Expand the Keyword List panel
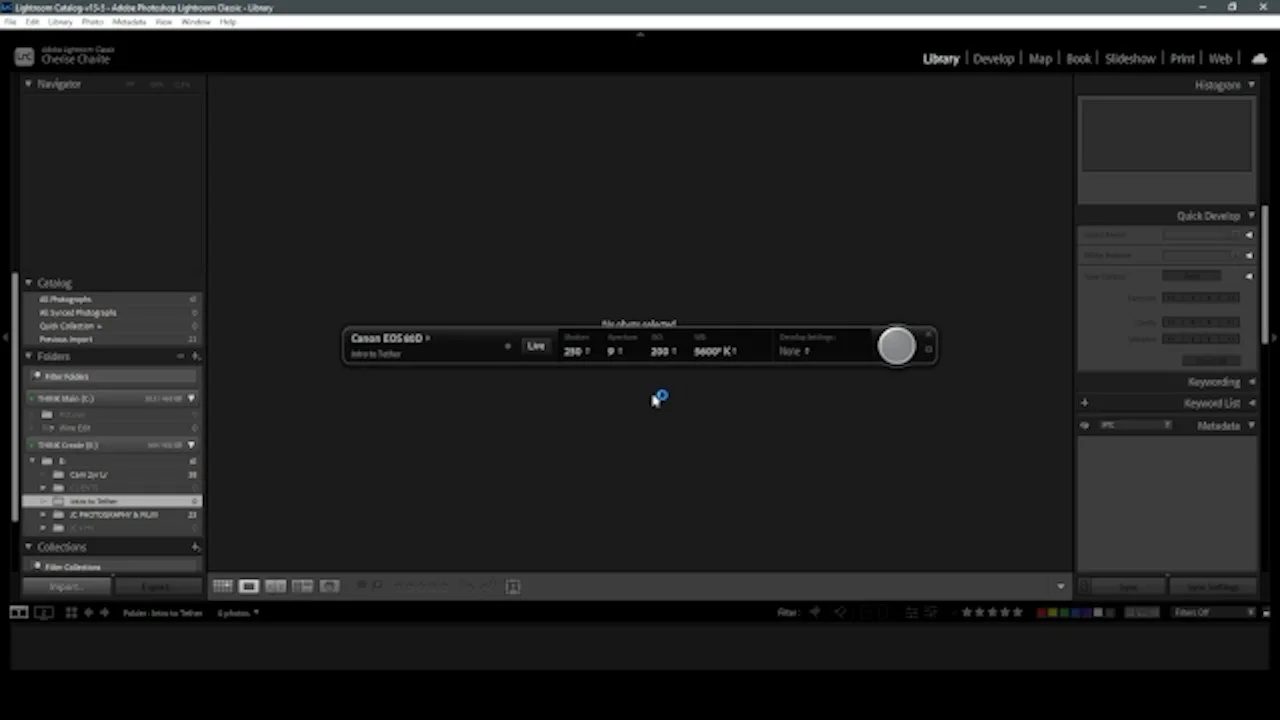Screen dimensions: 1280x720 1252,403
